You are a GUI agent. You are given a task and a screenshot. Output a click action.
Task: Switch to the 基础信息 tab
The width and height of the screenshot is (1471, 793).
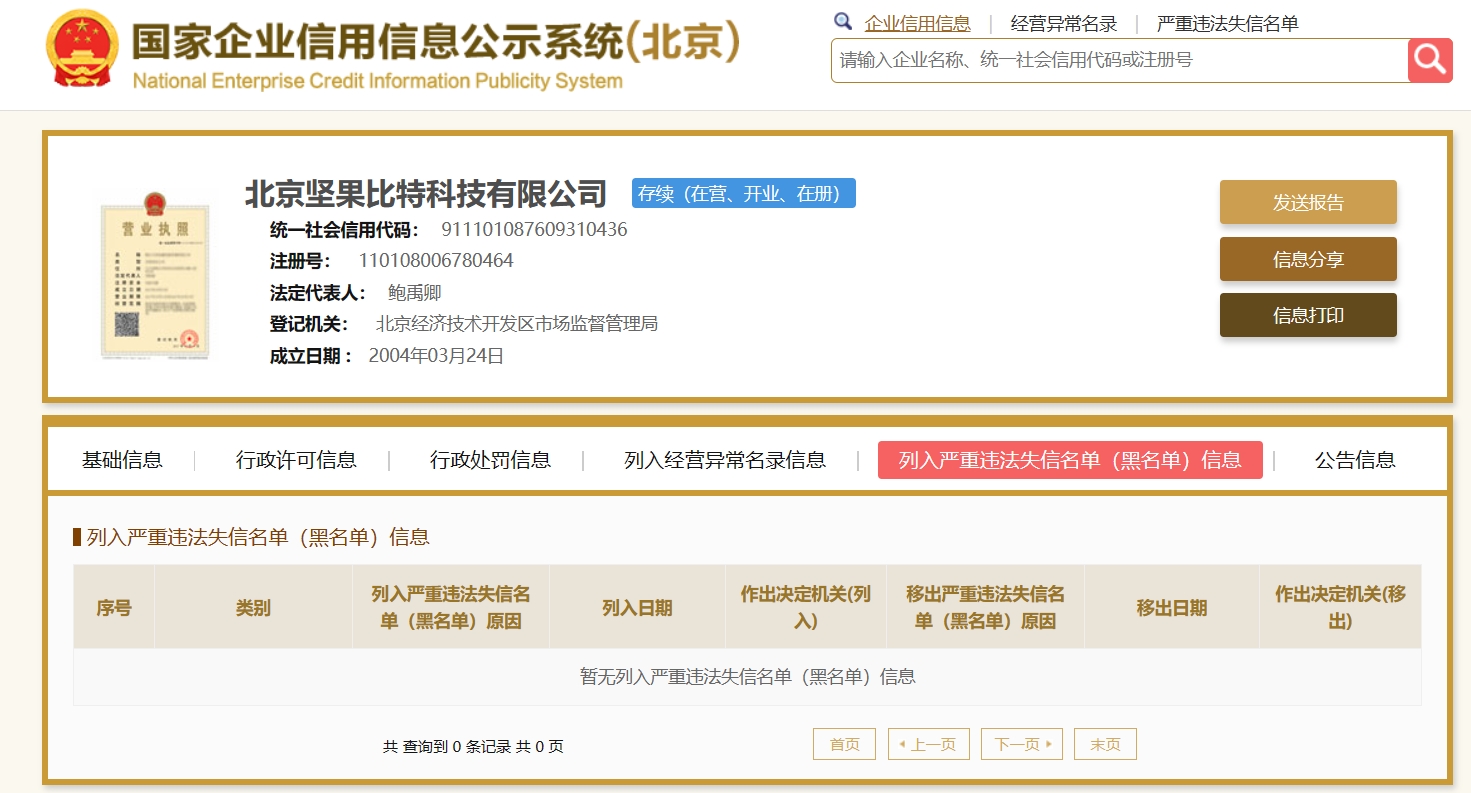pyautogui.click(x=122, y=460)
